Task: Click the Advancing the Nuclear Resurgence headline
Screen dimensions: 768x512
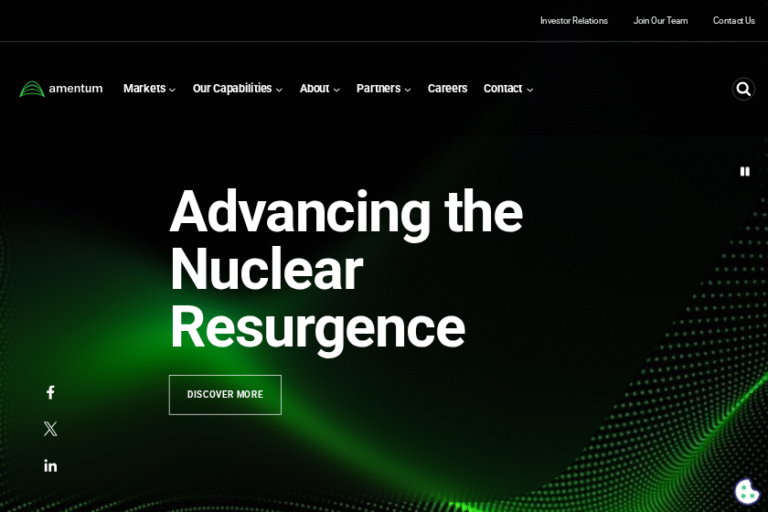Action: tap(345, 269)
